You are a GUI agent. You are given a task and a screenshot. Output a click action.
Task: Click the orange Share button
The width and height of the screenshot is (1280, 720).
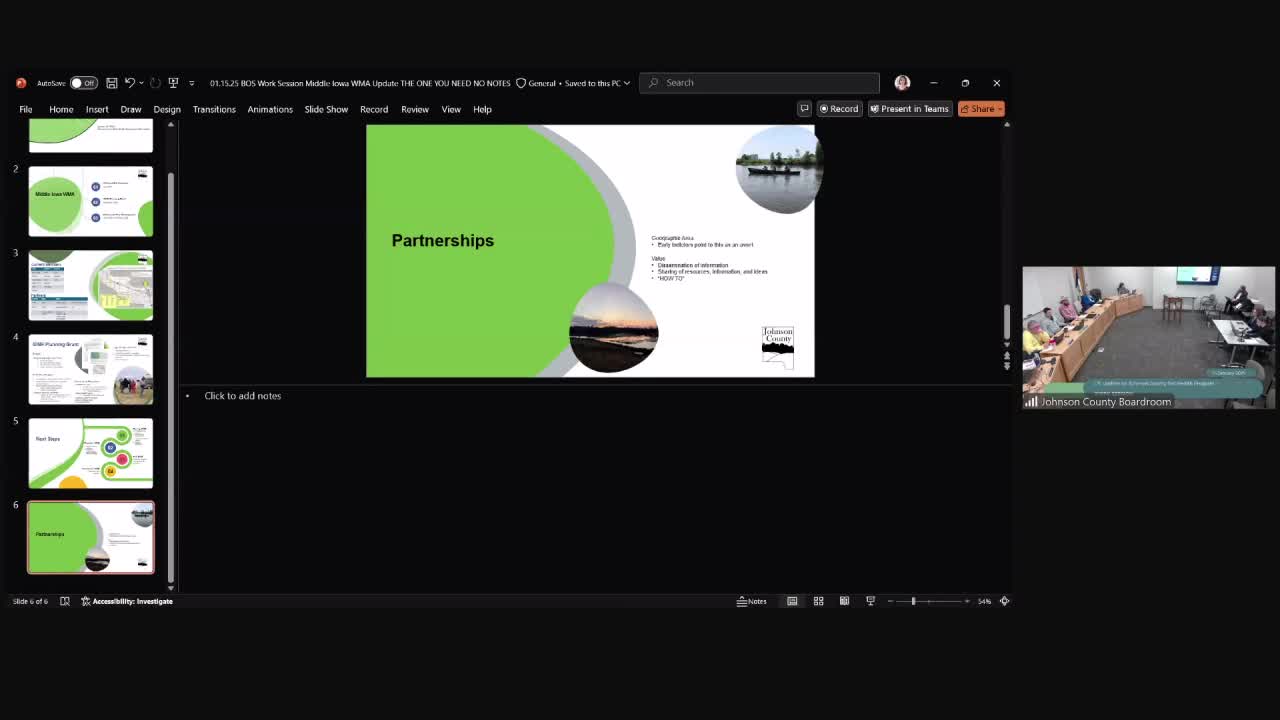(x=981, y=109)
